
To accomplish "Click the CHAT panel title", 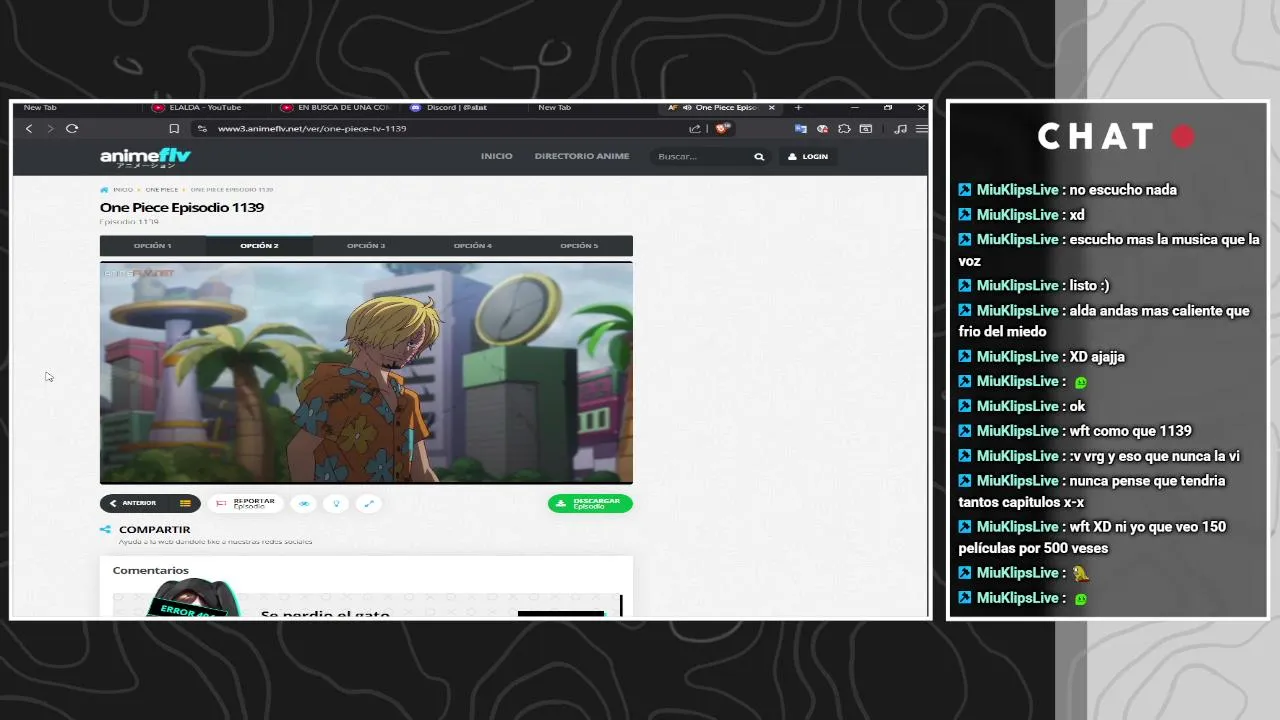I will pyautogui.click(x=1097, y=137).
